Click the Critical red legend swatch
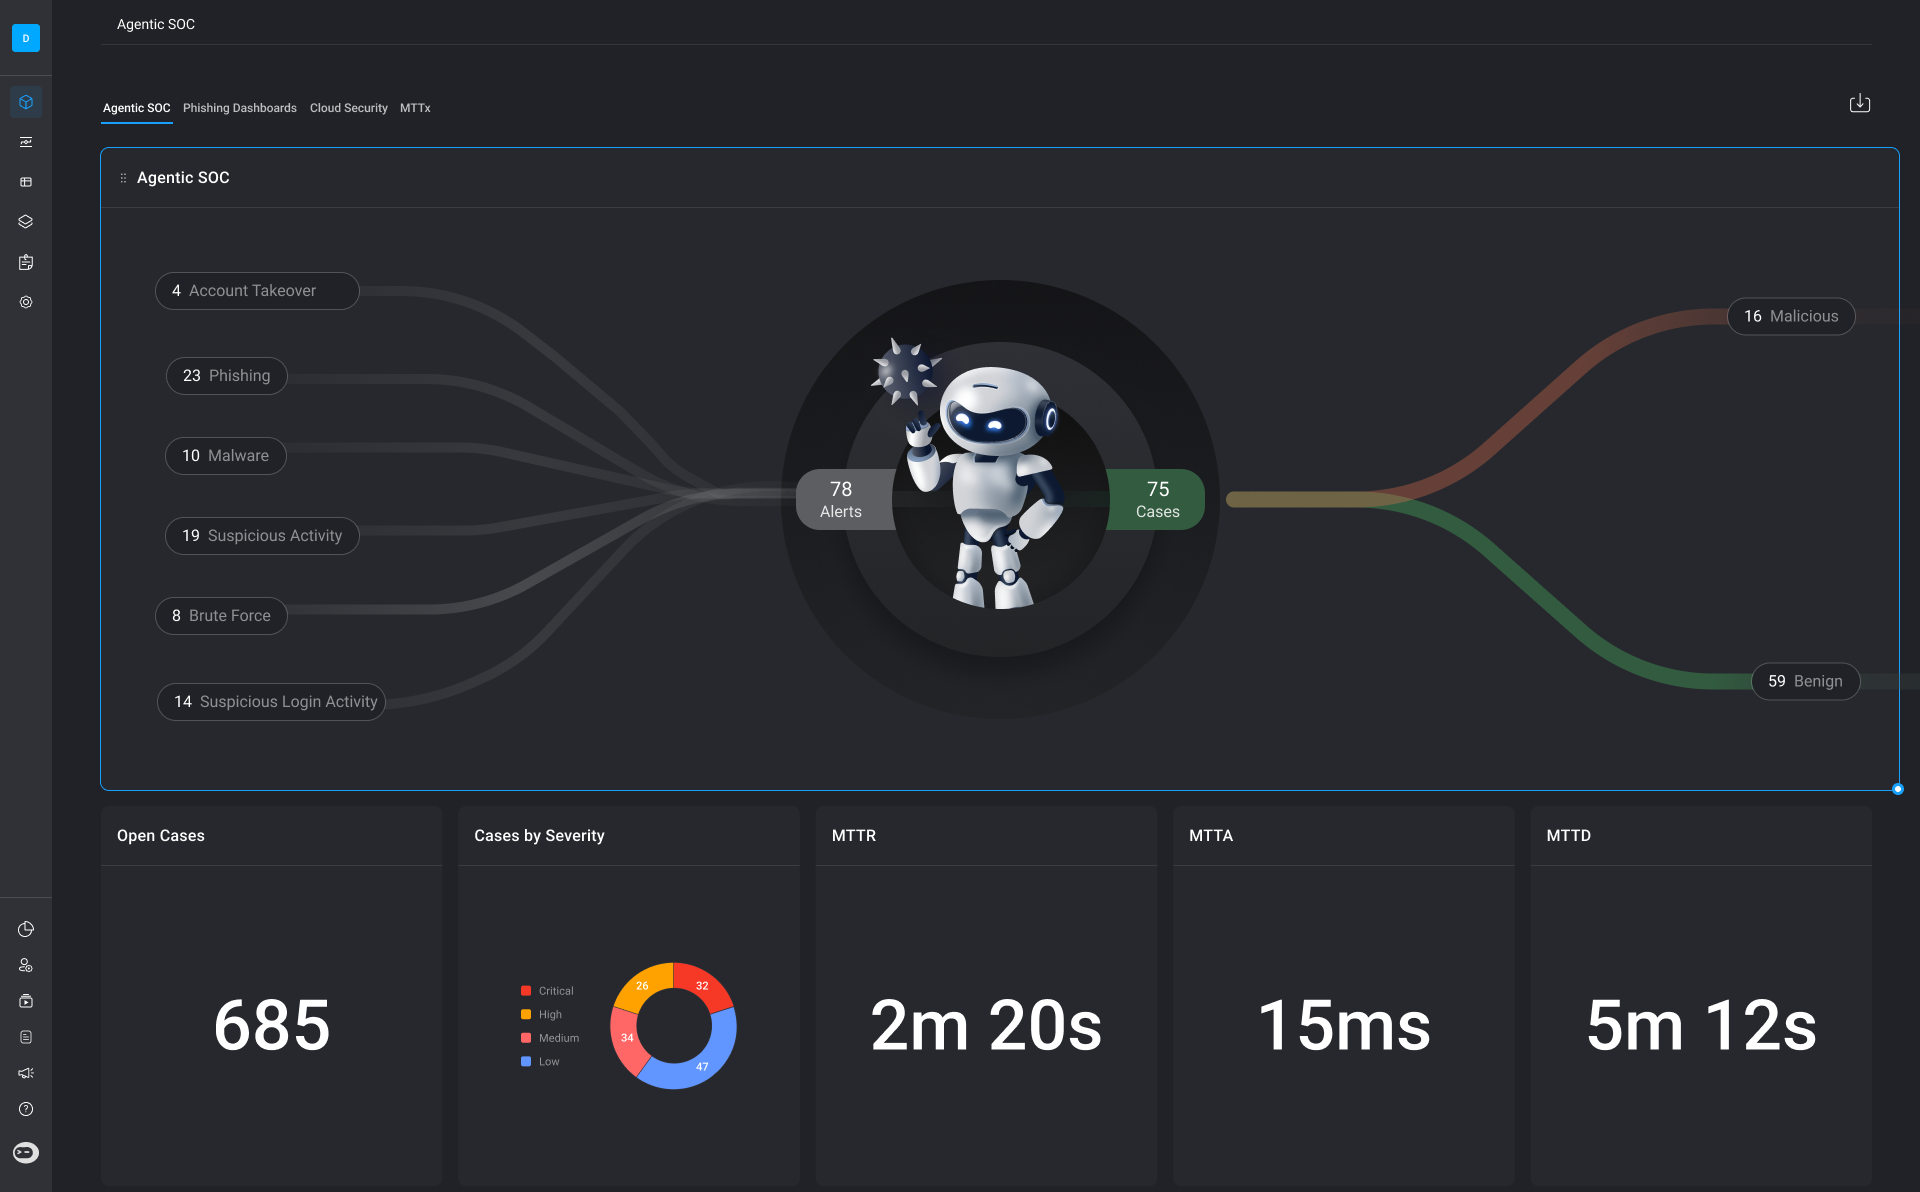Screen dimensions: 1920x1192 526,991
